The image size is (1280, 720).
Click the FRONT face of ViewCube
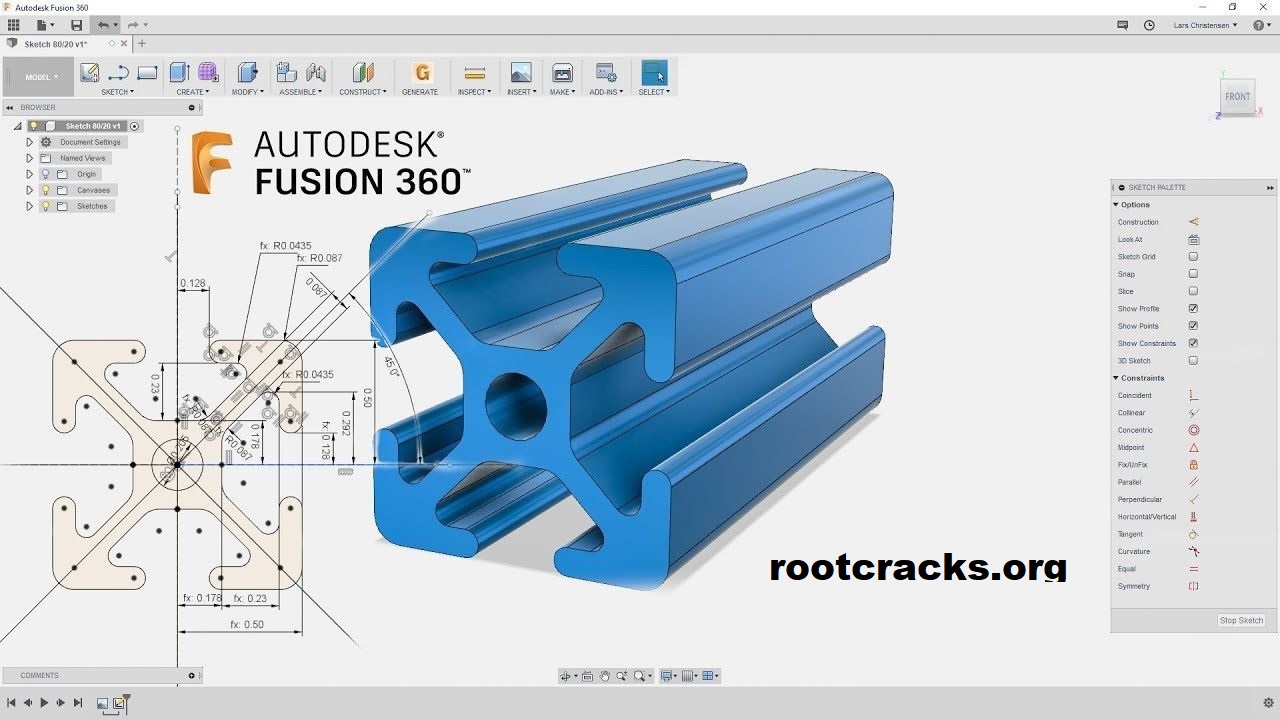pos(1238,97)
